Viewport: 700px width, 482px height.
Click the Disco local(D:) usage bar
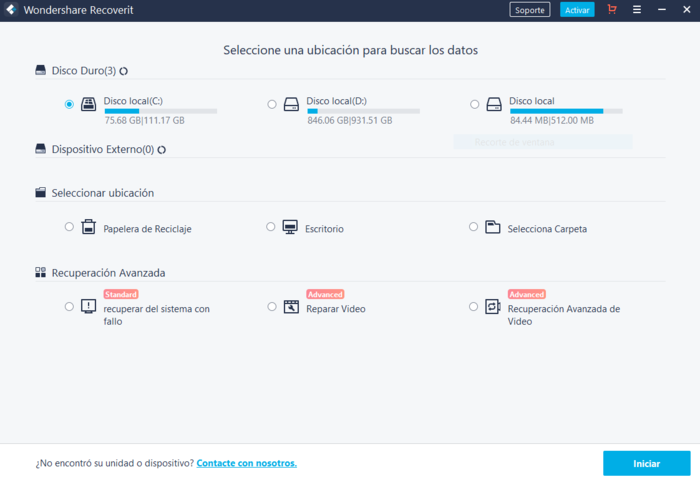[363, 111]
